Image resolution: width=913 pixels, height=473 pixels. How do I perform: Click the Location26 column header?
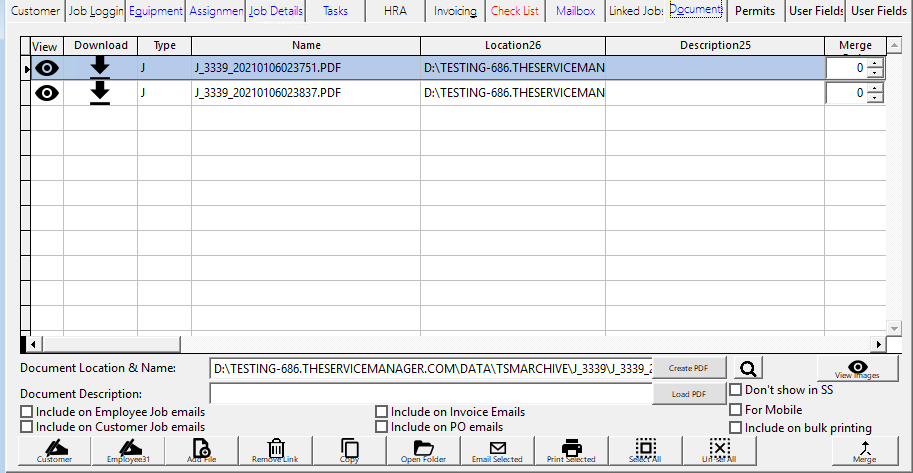[512, 45]
